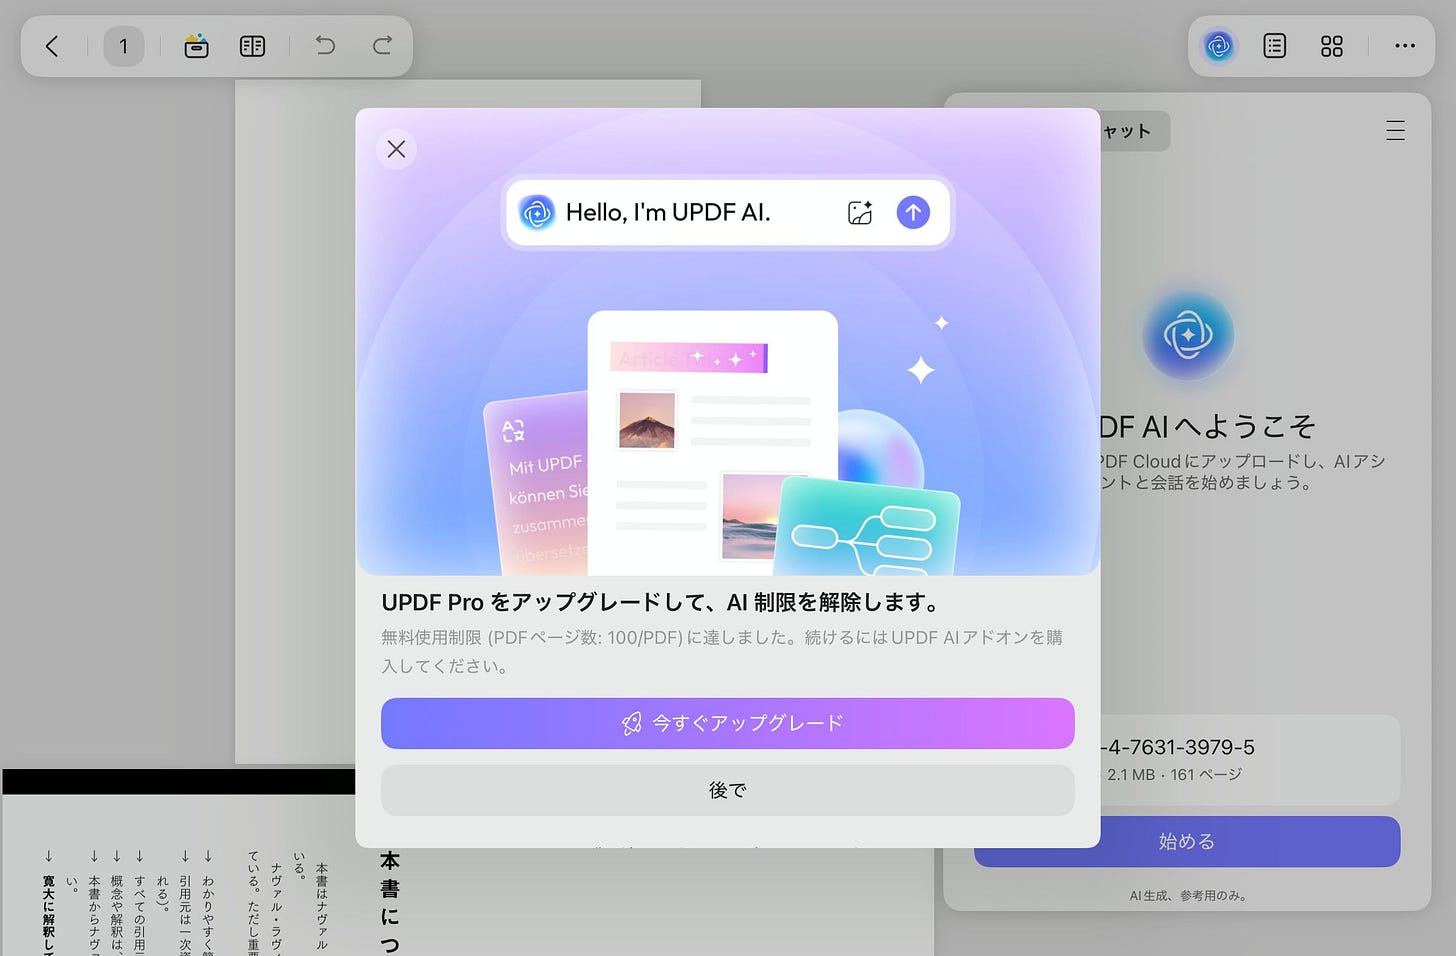Click the back arrow to exit the document
Viewport: 1456px width, 956px height.
point(52,46)
